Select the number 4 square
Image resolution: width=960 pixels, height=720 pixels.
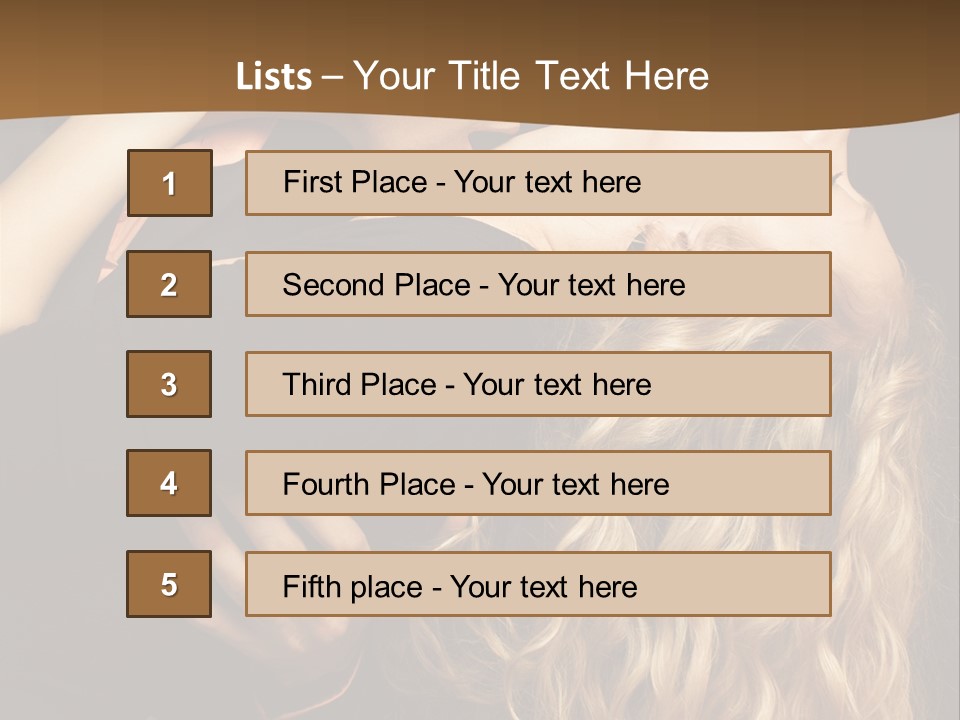click(169, 483)
